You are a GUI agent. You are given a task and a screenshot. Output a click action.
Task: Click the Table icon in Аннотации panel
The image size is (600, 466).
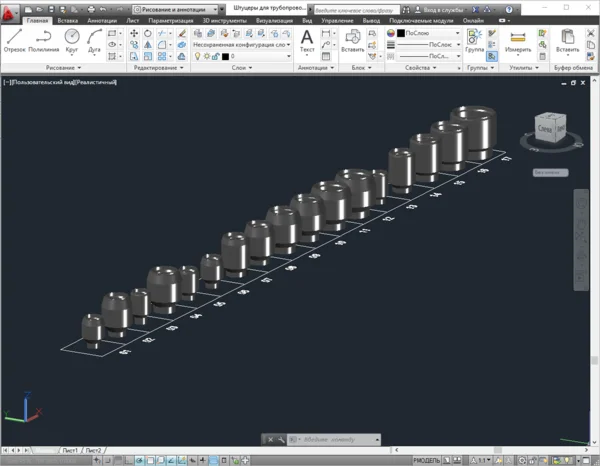(326, 56)
